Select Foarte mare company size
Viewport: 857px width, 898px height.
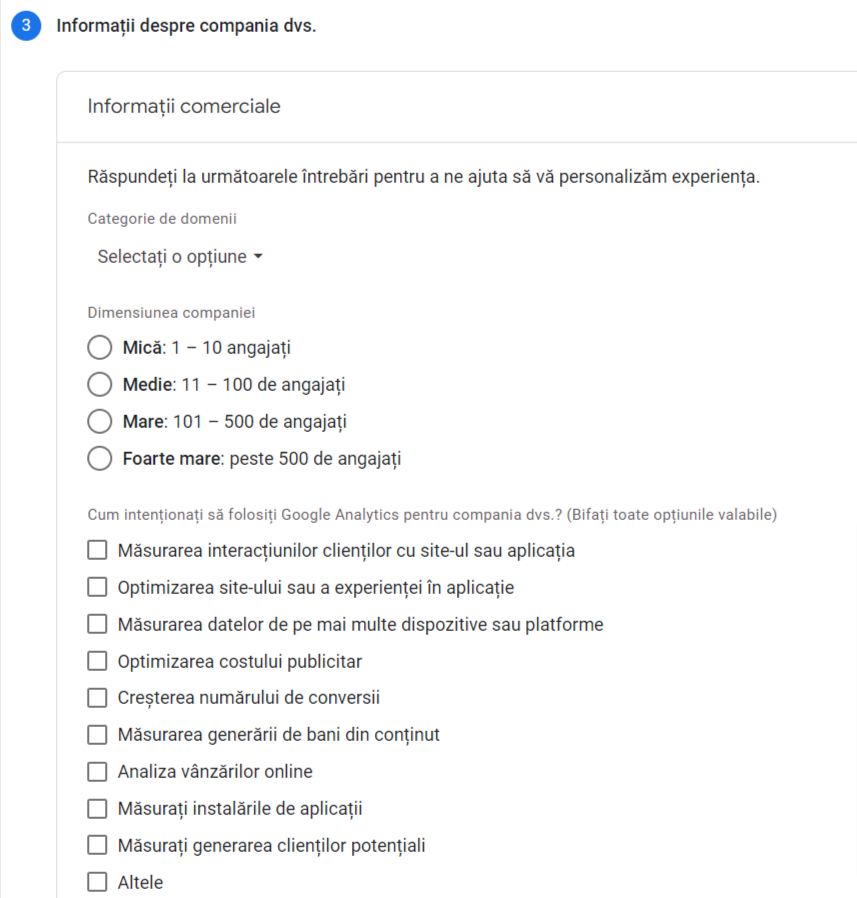[99, 458]
